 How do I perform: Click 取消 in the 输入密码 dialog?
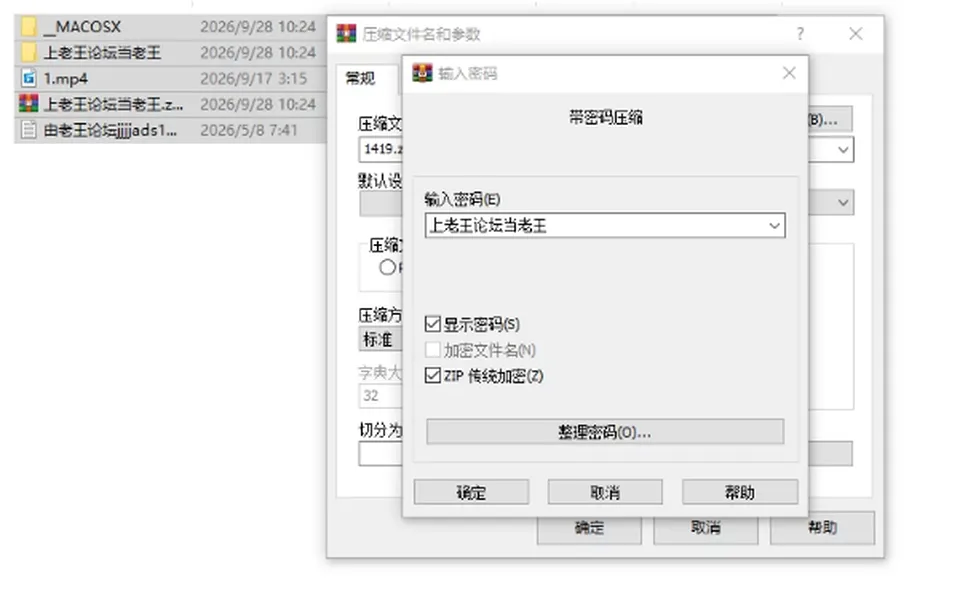tap(606, 492)
